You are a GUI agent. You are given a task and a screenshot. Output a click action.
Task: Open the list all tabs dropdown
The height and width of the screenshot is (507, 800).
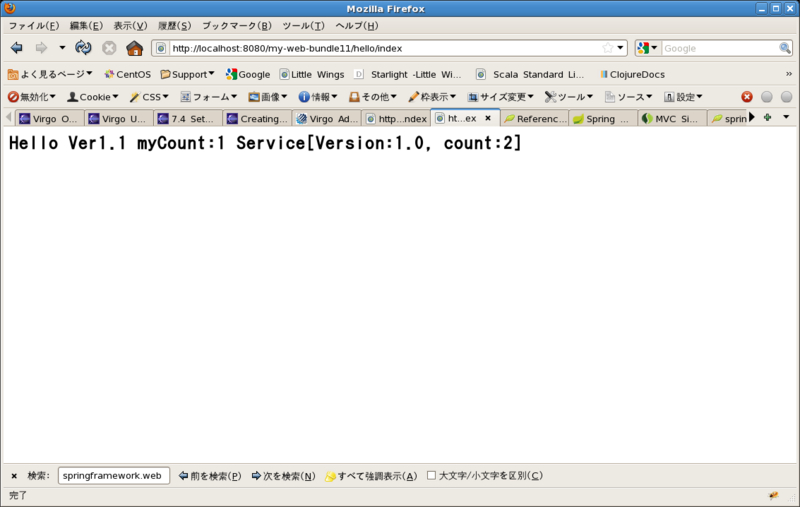coord(786,118)
